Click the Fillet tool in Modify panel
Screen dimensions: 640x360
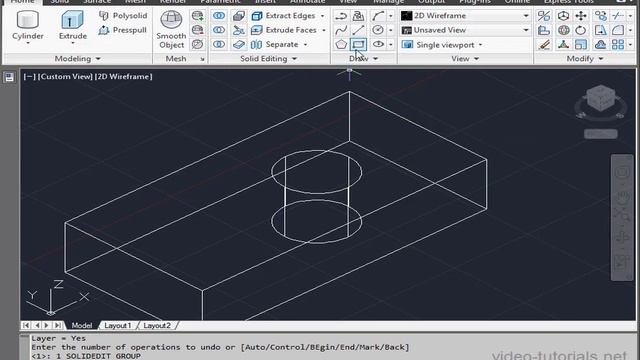(618, 30)
